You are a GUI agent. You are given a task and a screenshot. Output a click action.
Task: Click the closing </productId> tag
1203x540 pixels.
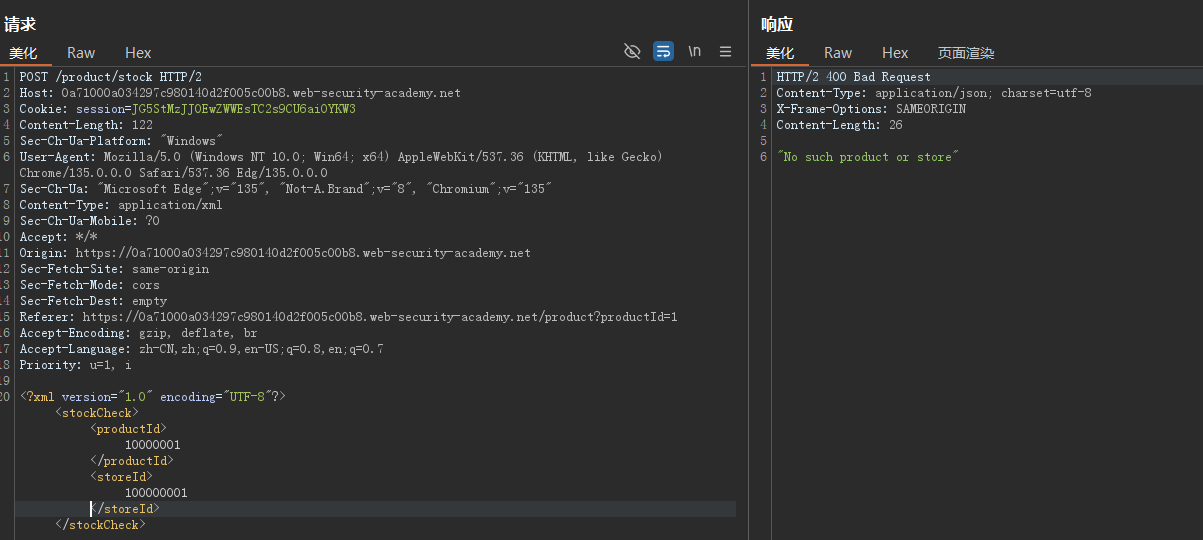[x=132, y=461]
